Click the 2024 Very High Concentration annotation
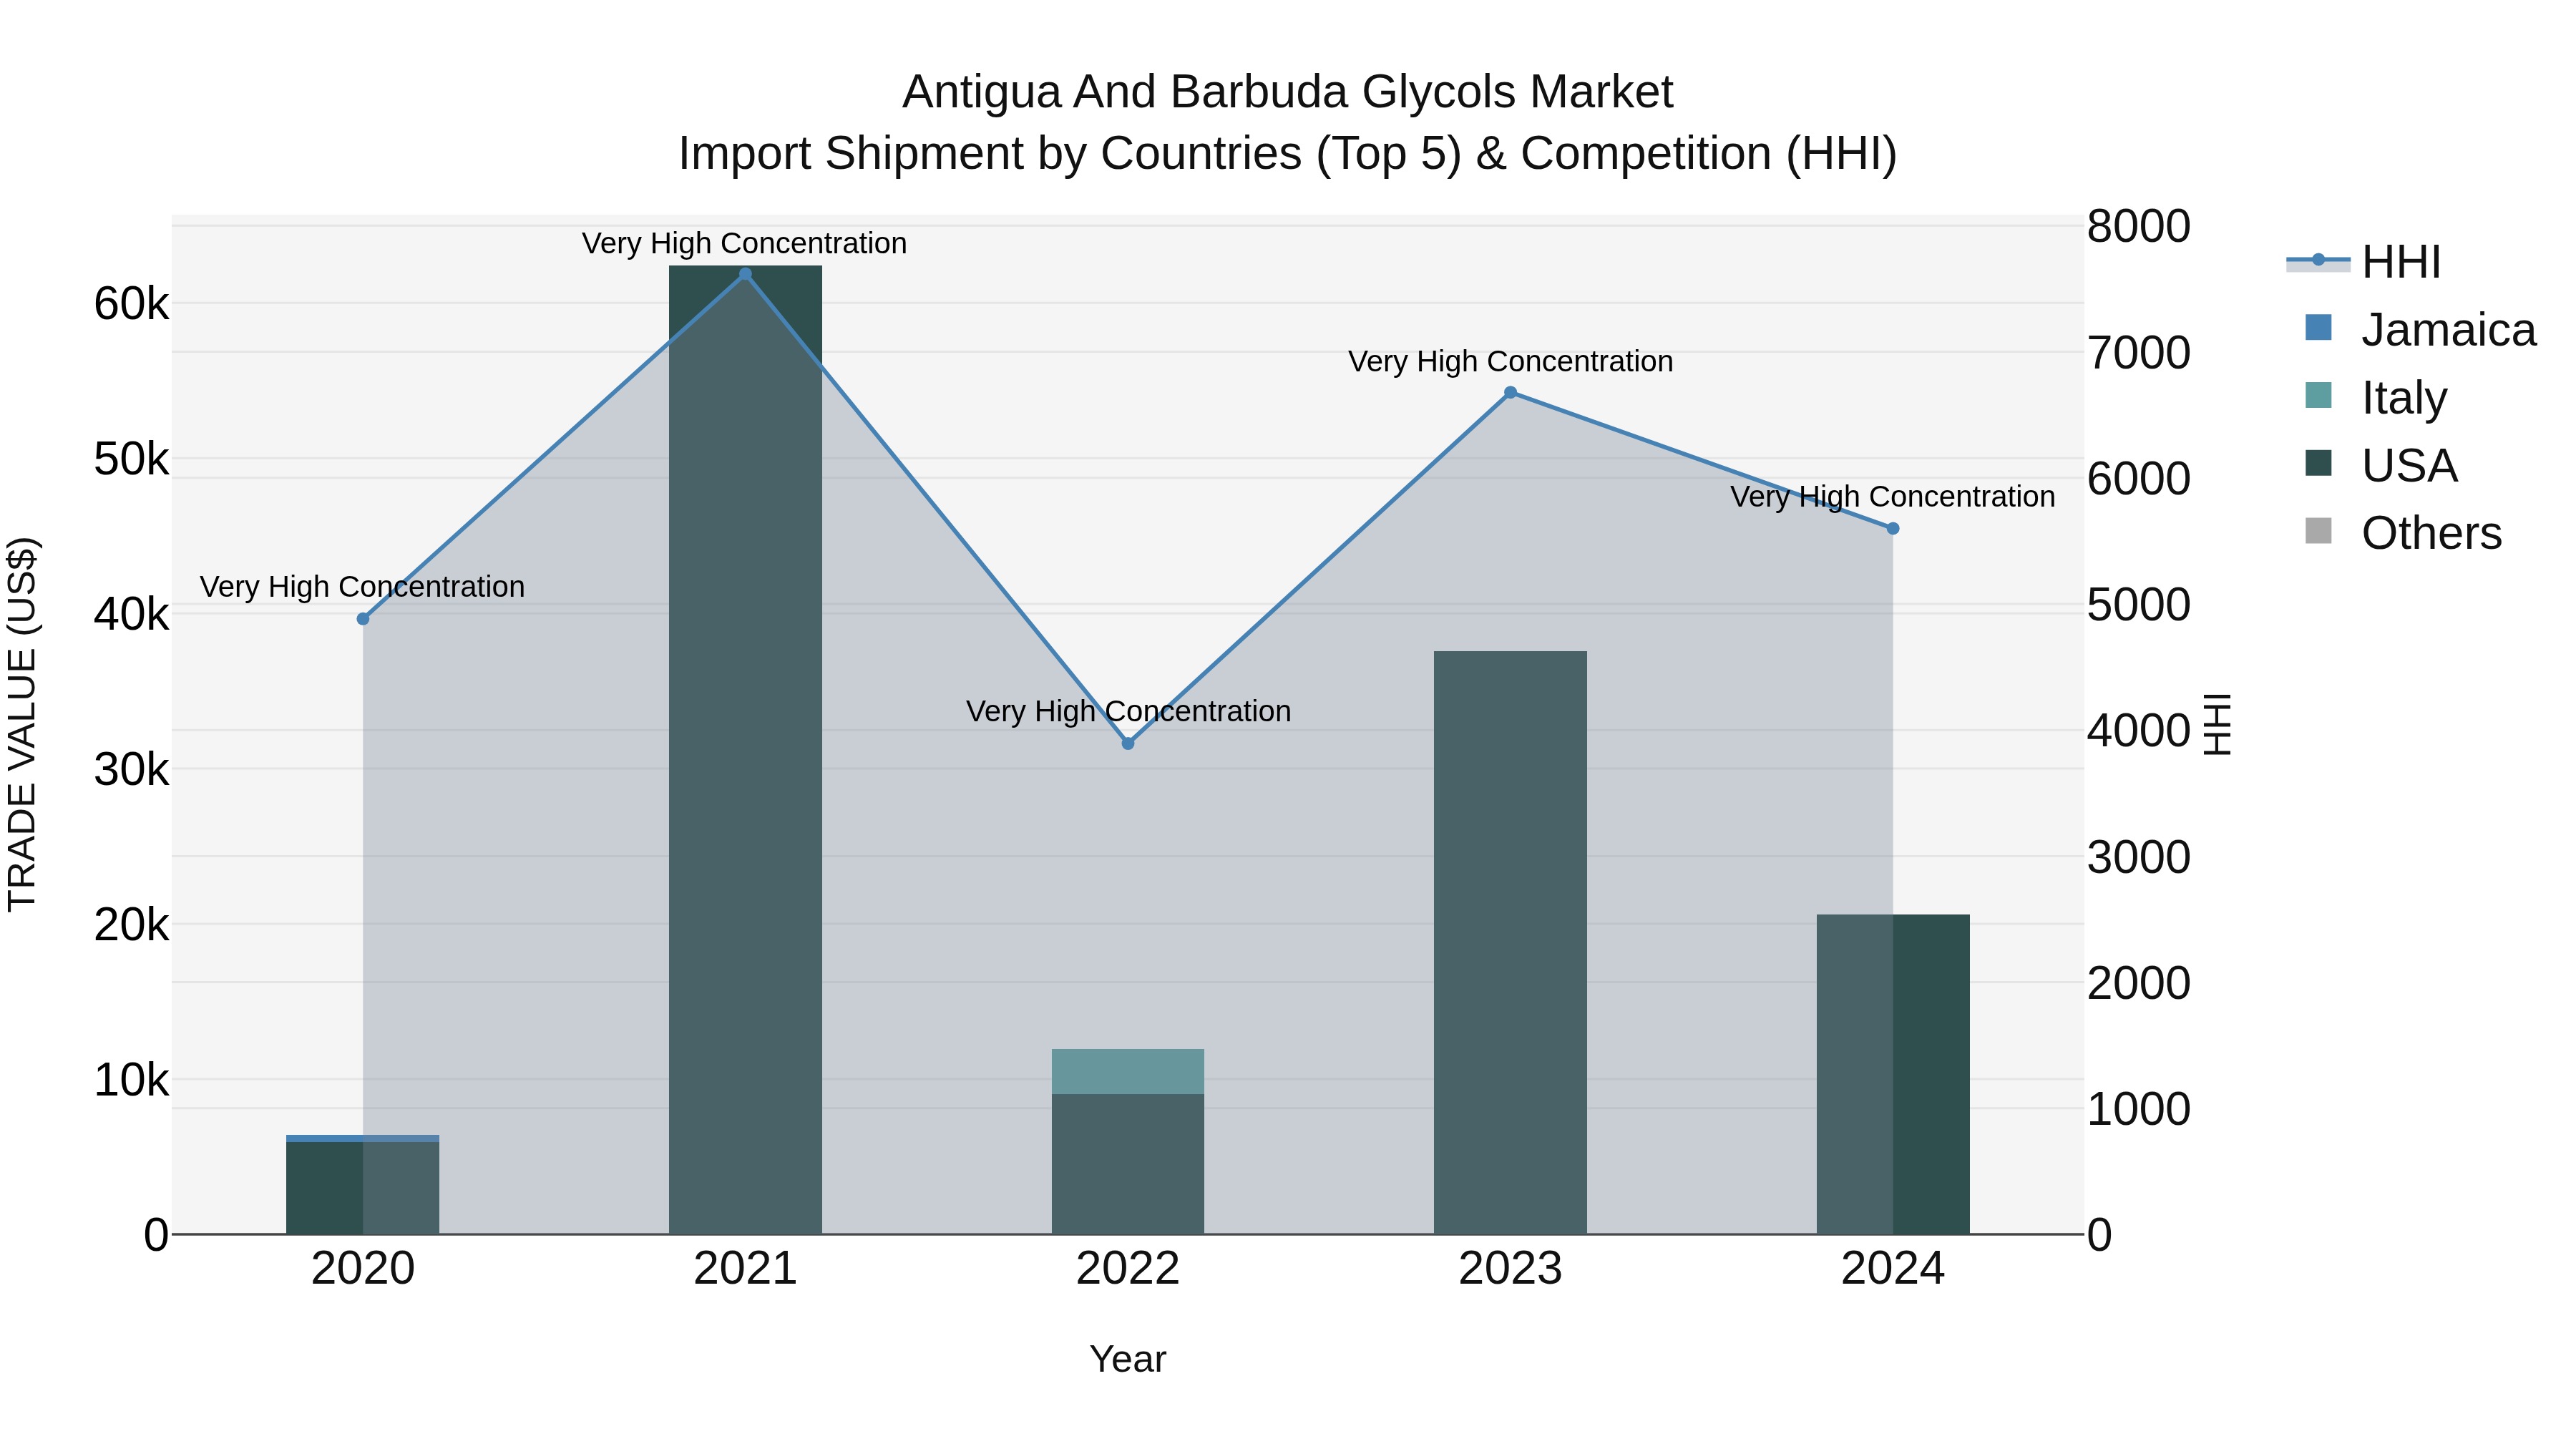2576x1449 pixels. coord(1893,497)
